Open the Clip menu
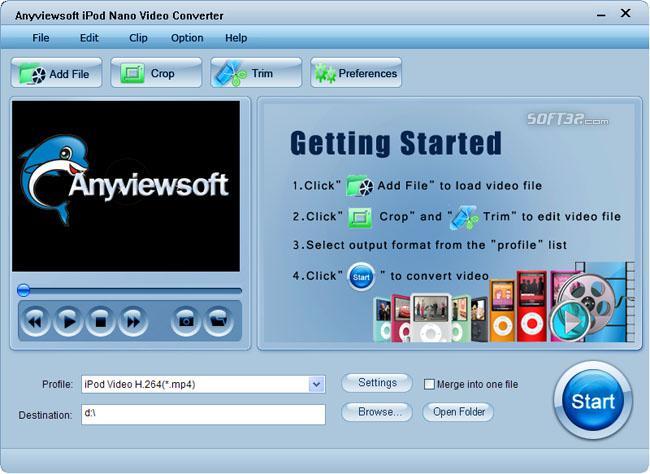Screen dimensions: 650x474 coord(138,38)
